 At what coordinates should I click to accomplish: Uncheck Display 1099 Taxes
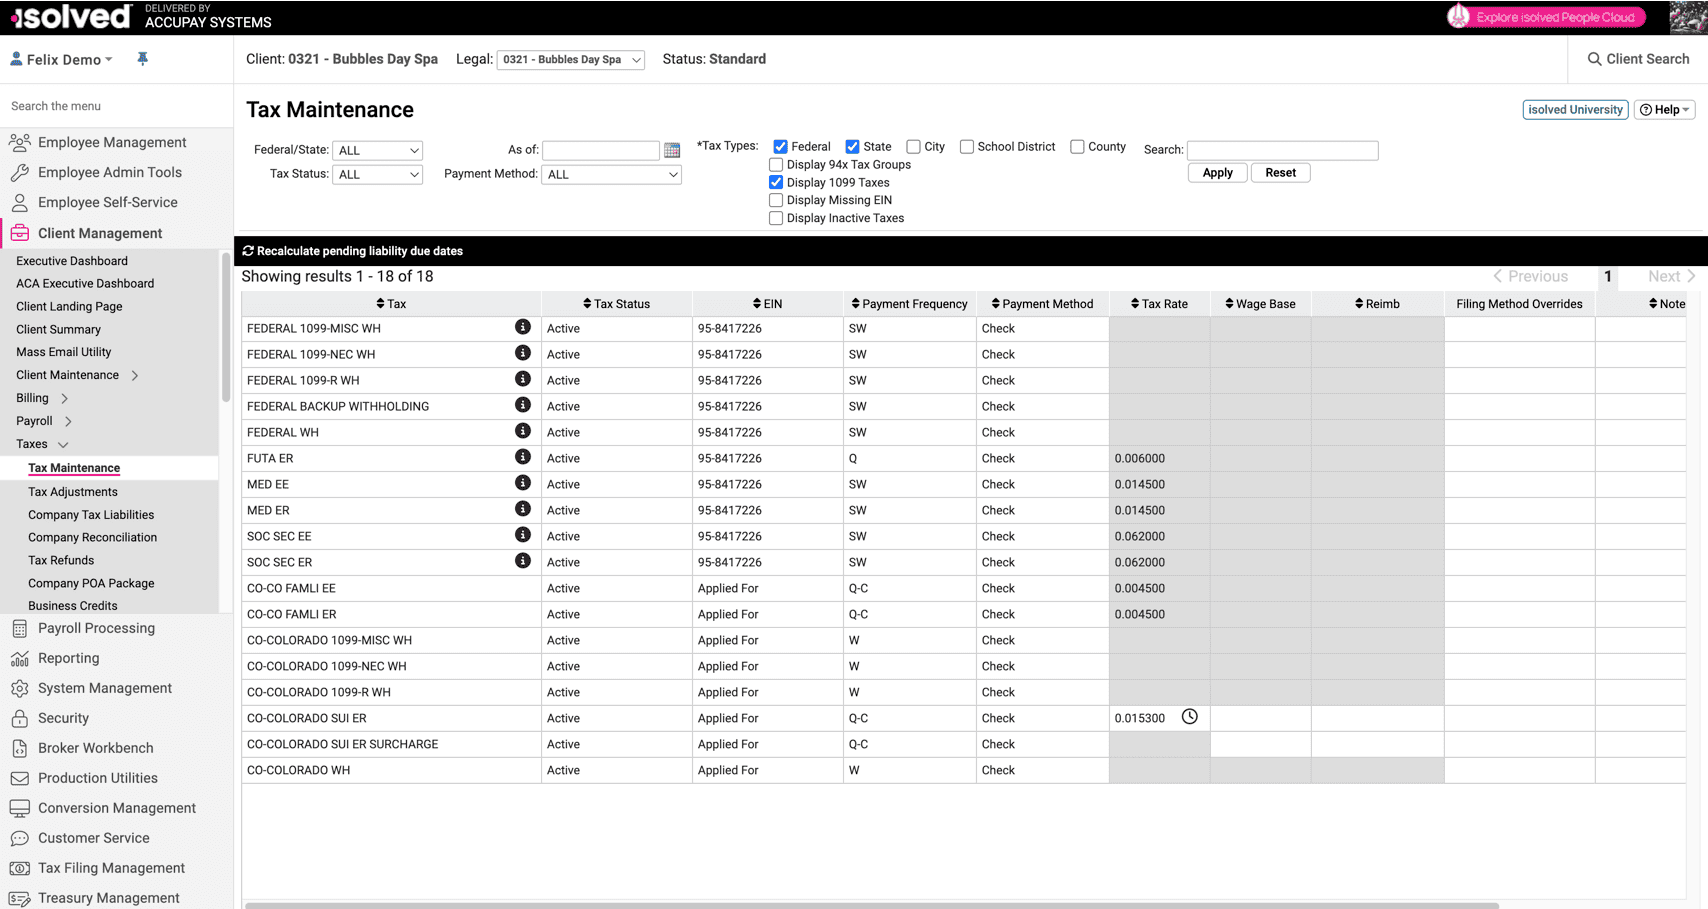tap(776, 182)
